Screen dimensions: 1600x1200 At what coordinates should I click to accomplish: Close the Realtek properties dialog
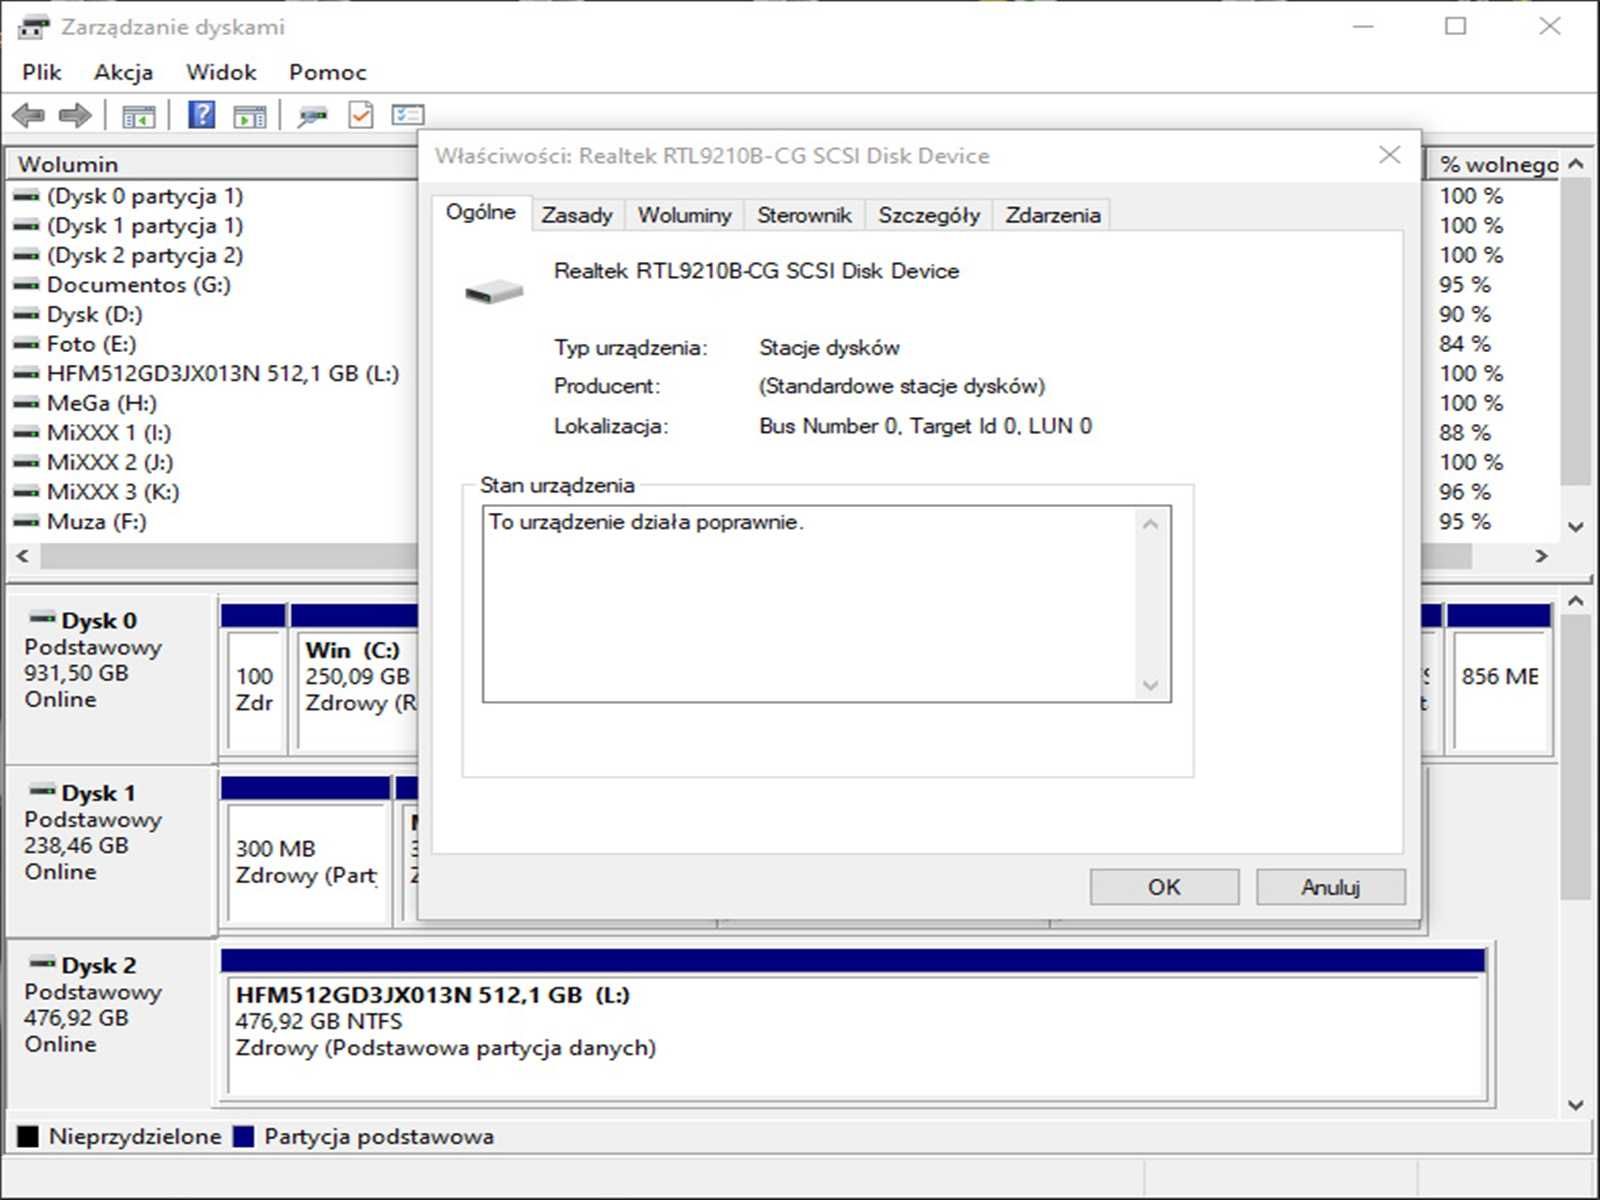pyautogui.click(x=1389, y=155)
